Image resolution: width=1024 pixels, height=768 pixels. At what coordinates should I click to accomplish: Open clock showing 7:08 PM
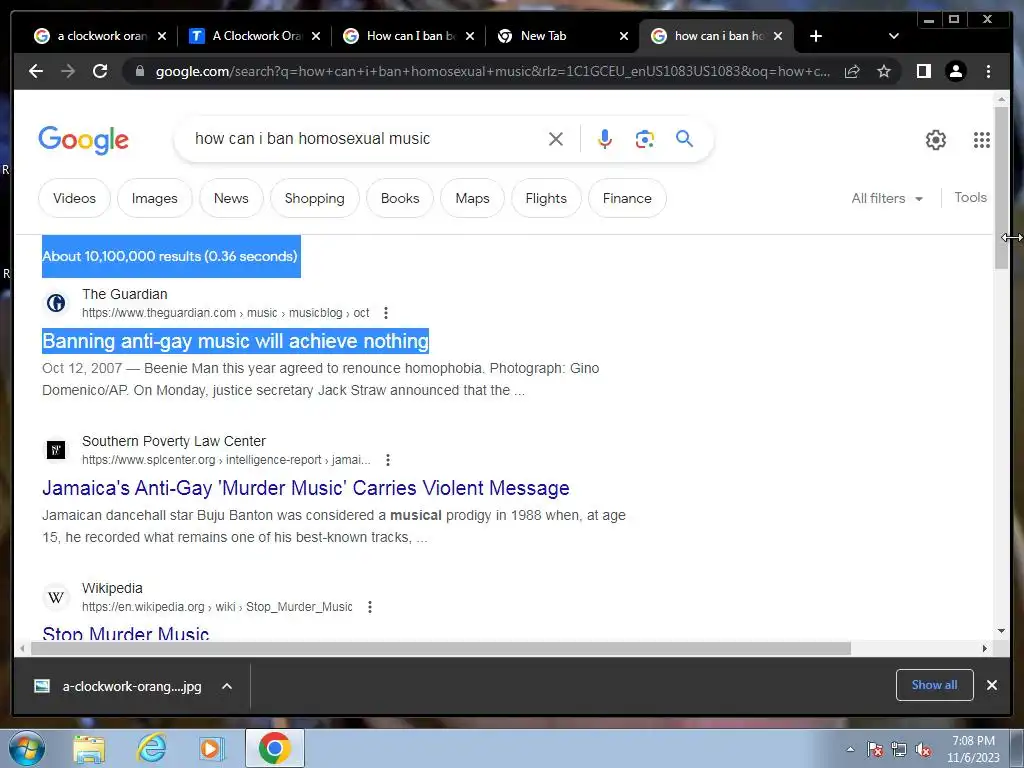[973, 749]
